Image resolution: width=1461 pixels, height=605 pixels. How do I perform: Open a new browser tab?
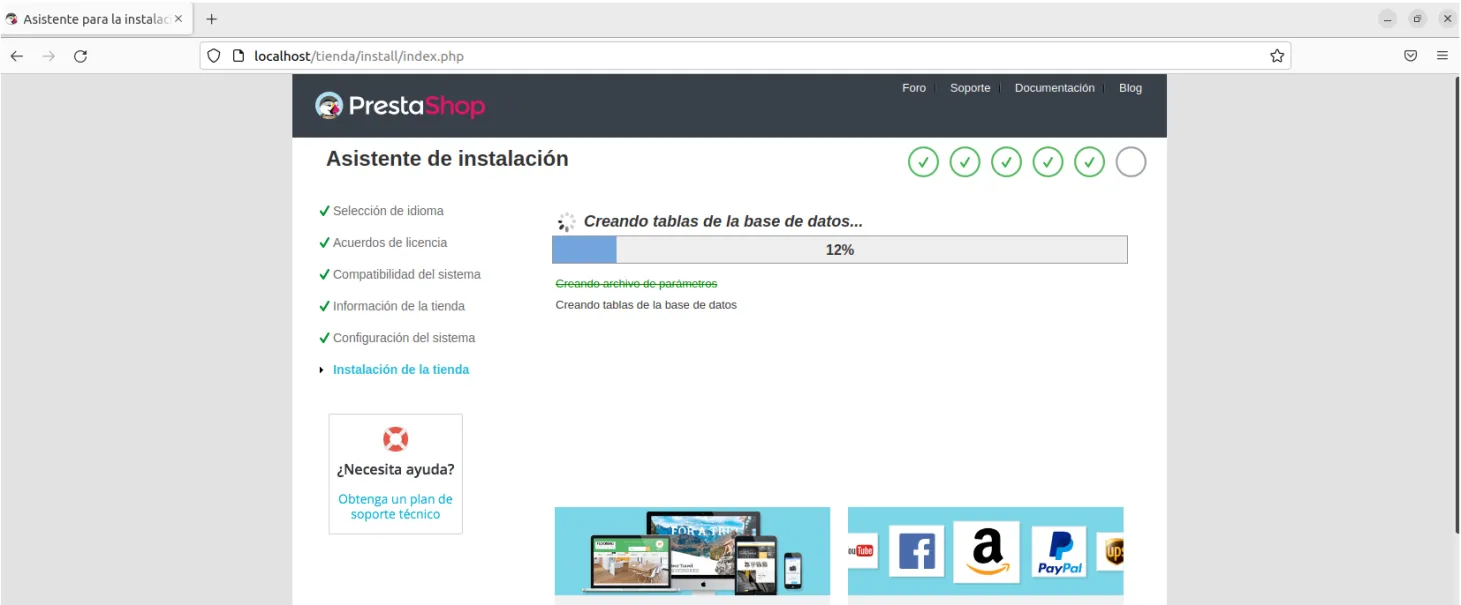click(x=211, y=19)
